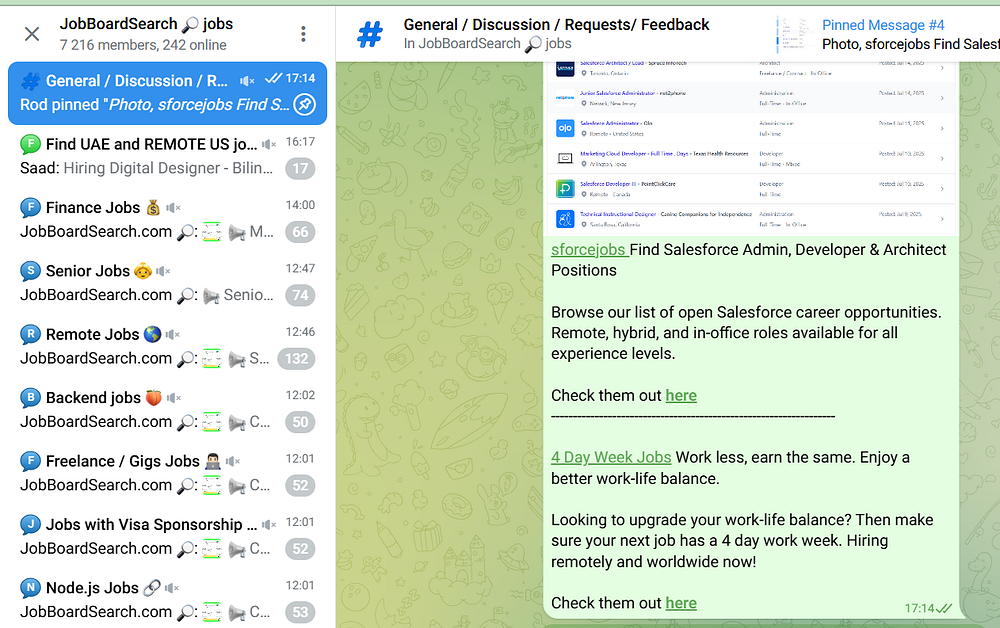Image resolution: width=1000 pixels, height=628 pixels.
Task: Open the 4 Day Week Jobs link
Action: [x=611, y=457]
